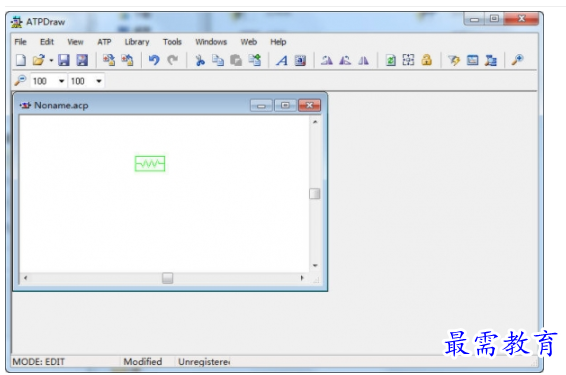Click the picture frame icon beside the text tool
This screenshot has height=375, width=566.
click(x=300, y=60)
